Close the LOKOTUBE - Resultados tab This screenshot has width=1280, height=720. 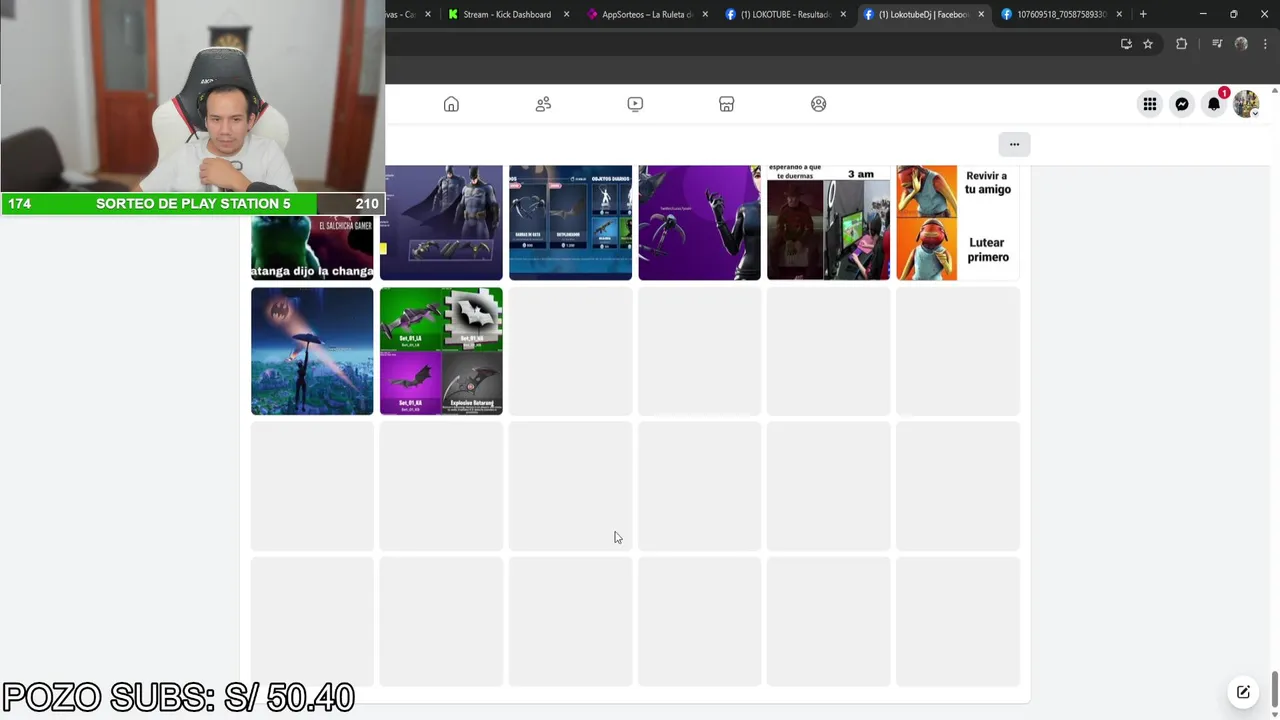pos(843,14)
